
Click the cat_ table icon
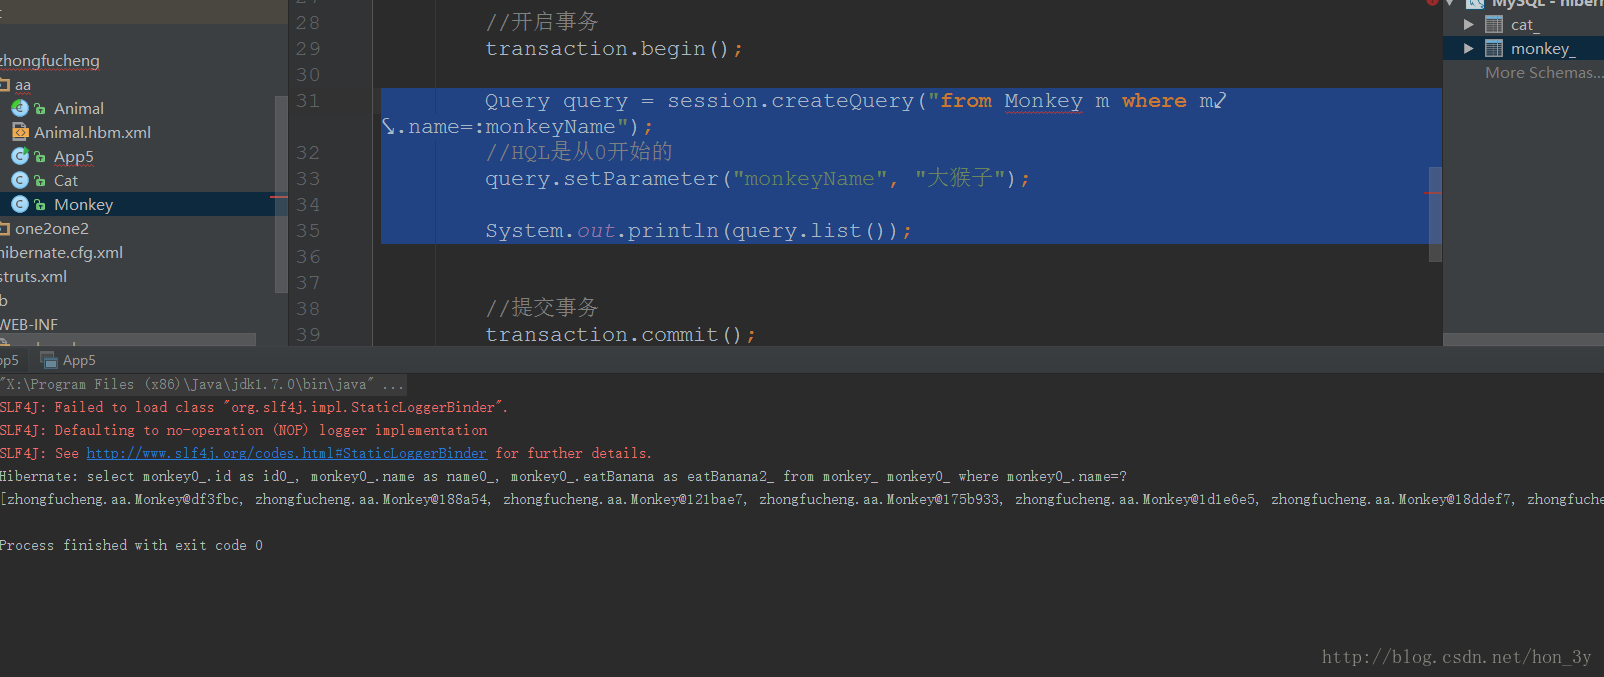pyautogui.click(x=1494, y=24)
